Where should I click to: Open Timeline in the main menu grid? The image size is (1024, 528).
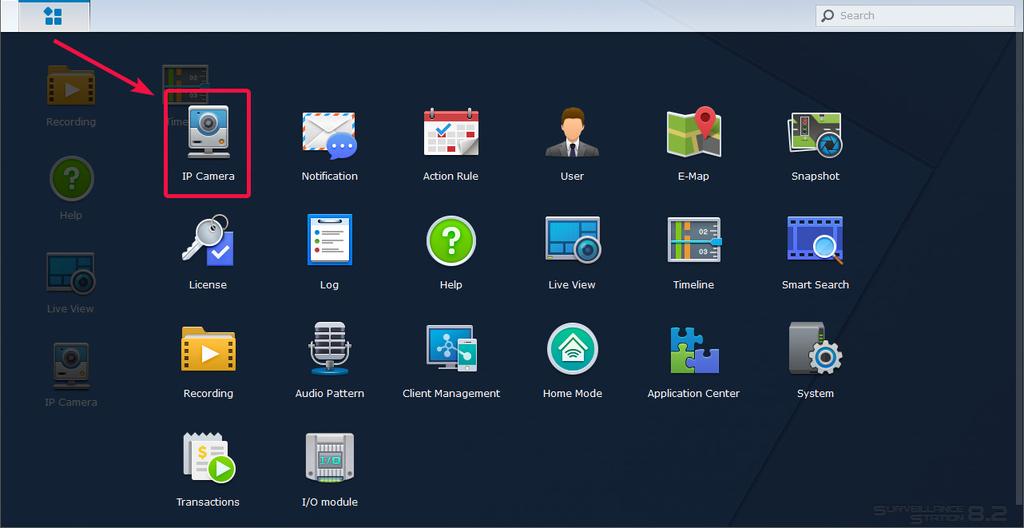(694, 240)
